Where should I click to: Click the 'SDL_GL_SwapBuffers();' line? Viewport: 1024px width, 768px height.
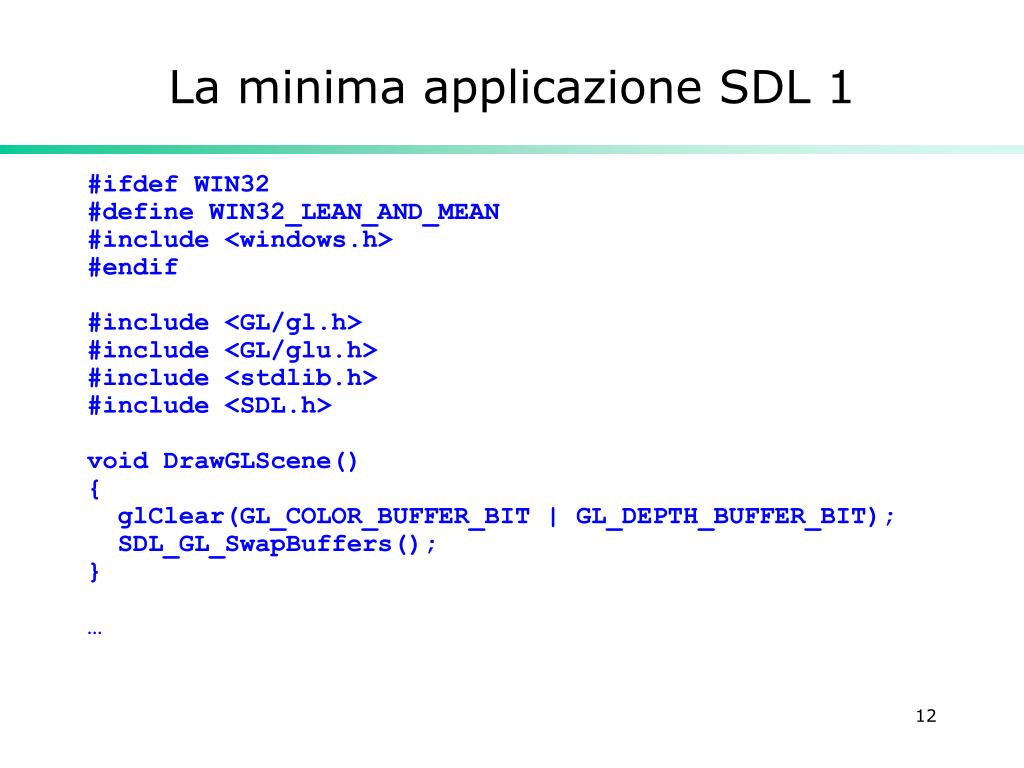(277, 544)
